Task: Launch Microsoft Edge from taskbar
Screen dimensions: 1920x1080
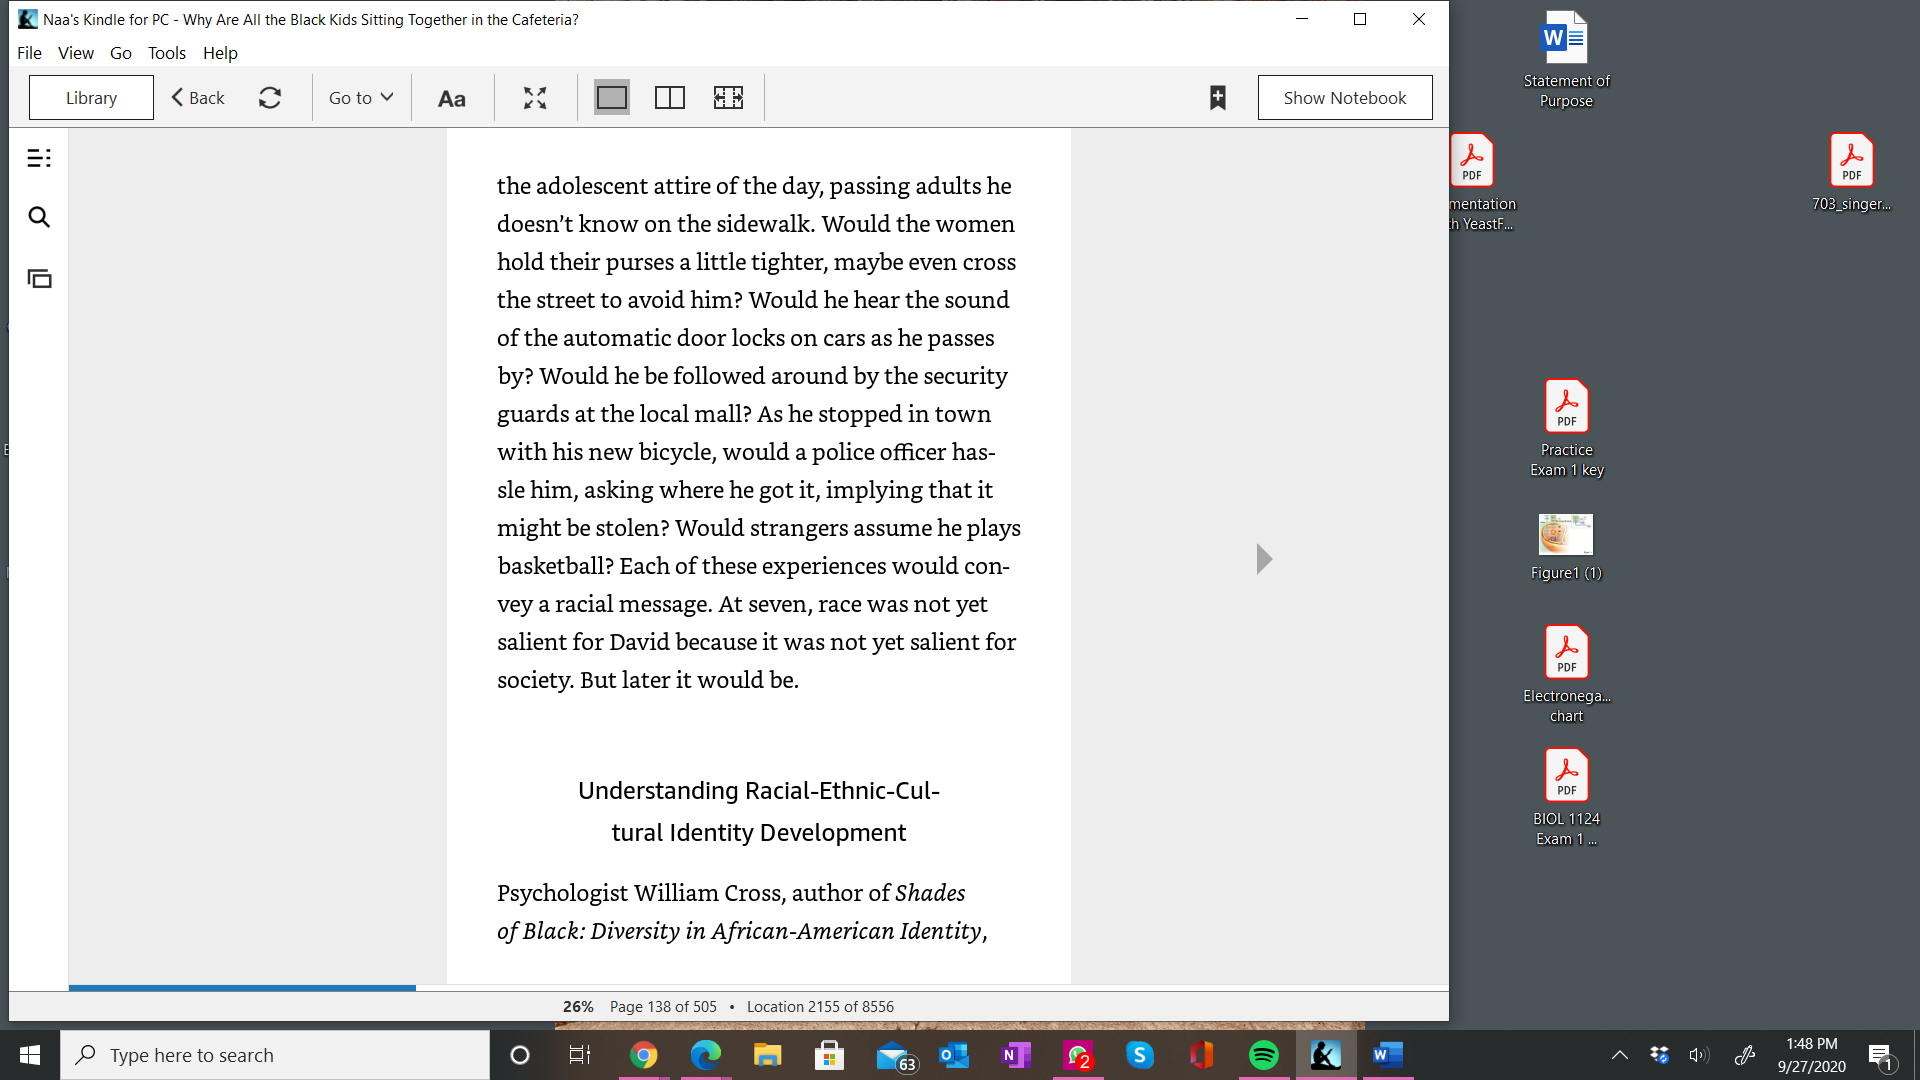Action: [x=705, y=1055]
